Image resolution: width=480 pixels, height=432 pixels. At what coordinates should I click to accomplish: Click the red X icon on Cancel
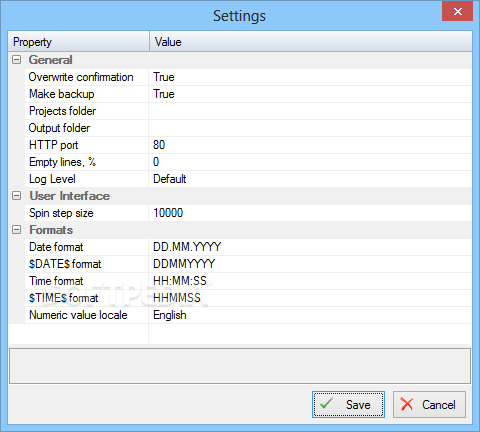[407, 404]
